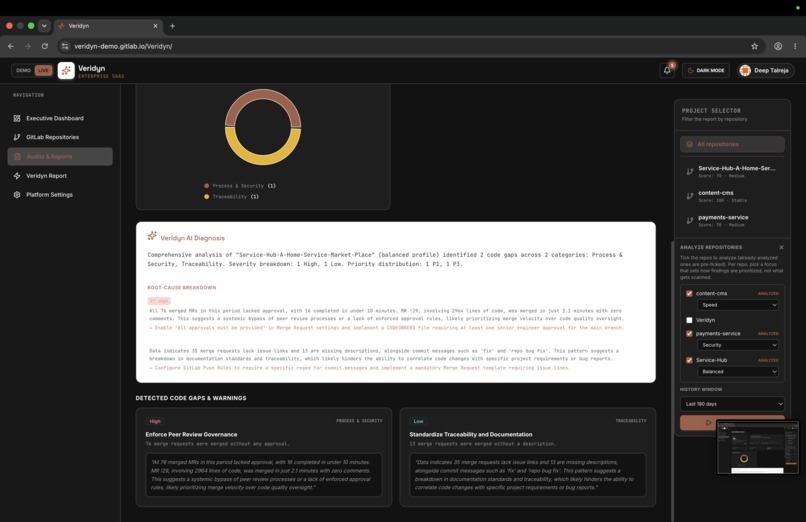Click branch icon beside Service-Hub-A-Home-Ser...
Image resolution: width=806 pixels, height=522 pixels.
690,172
